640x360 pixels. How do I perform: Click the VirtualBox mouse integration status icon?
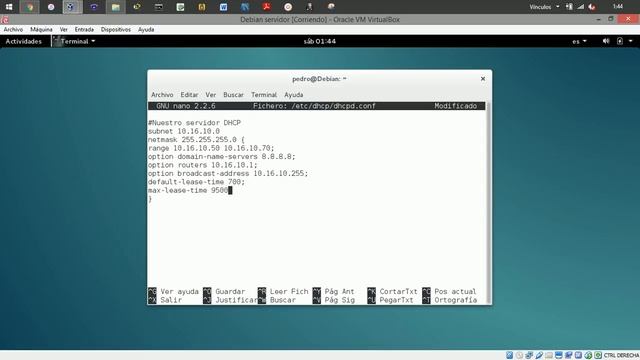tap(588, 355)
